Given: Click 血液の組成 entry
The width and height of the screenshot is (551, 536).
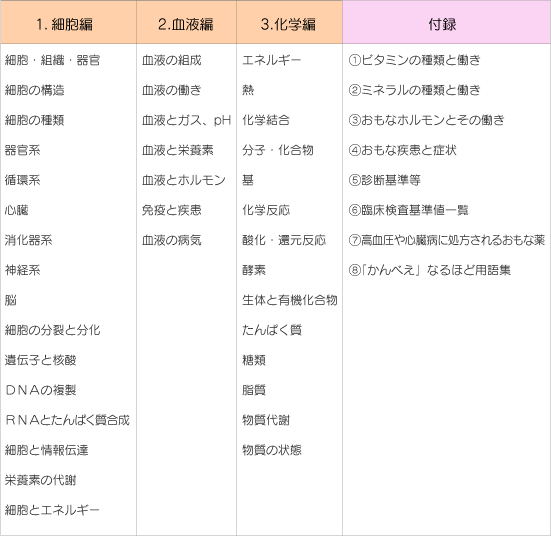Looking at the screenshot, I should (171, 60).
